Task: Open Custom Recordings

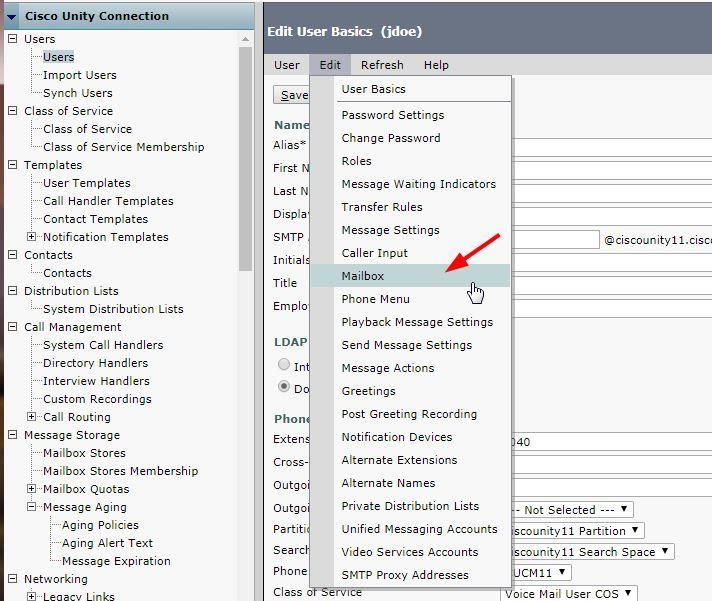Action: click(x=97, y=399)
